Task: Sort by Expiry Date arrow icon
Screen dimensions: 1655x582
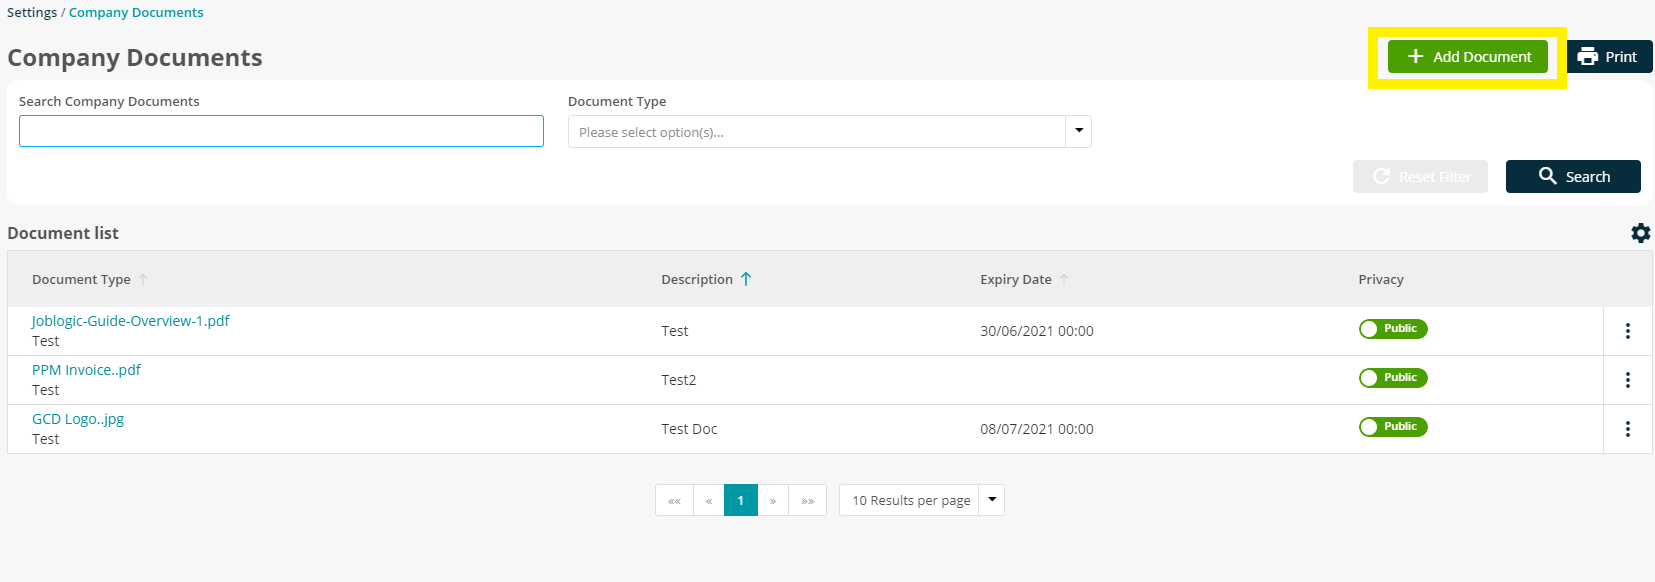Action: click(1064, 280)
